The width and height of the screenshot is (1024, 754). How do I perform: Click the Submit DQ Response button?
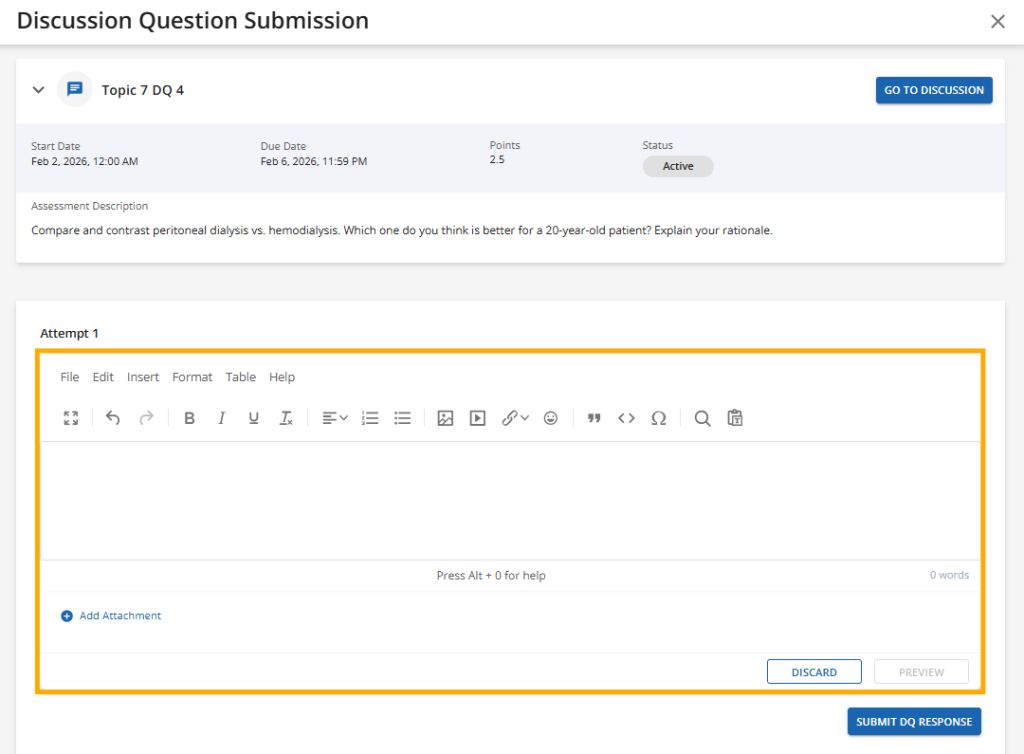914,722
